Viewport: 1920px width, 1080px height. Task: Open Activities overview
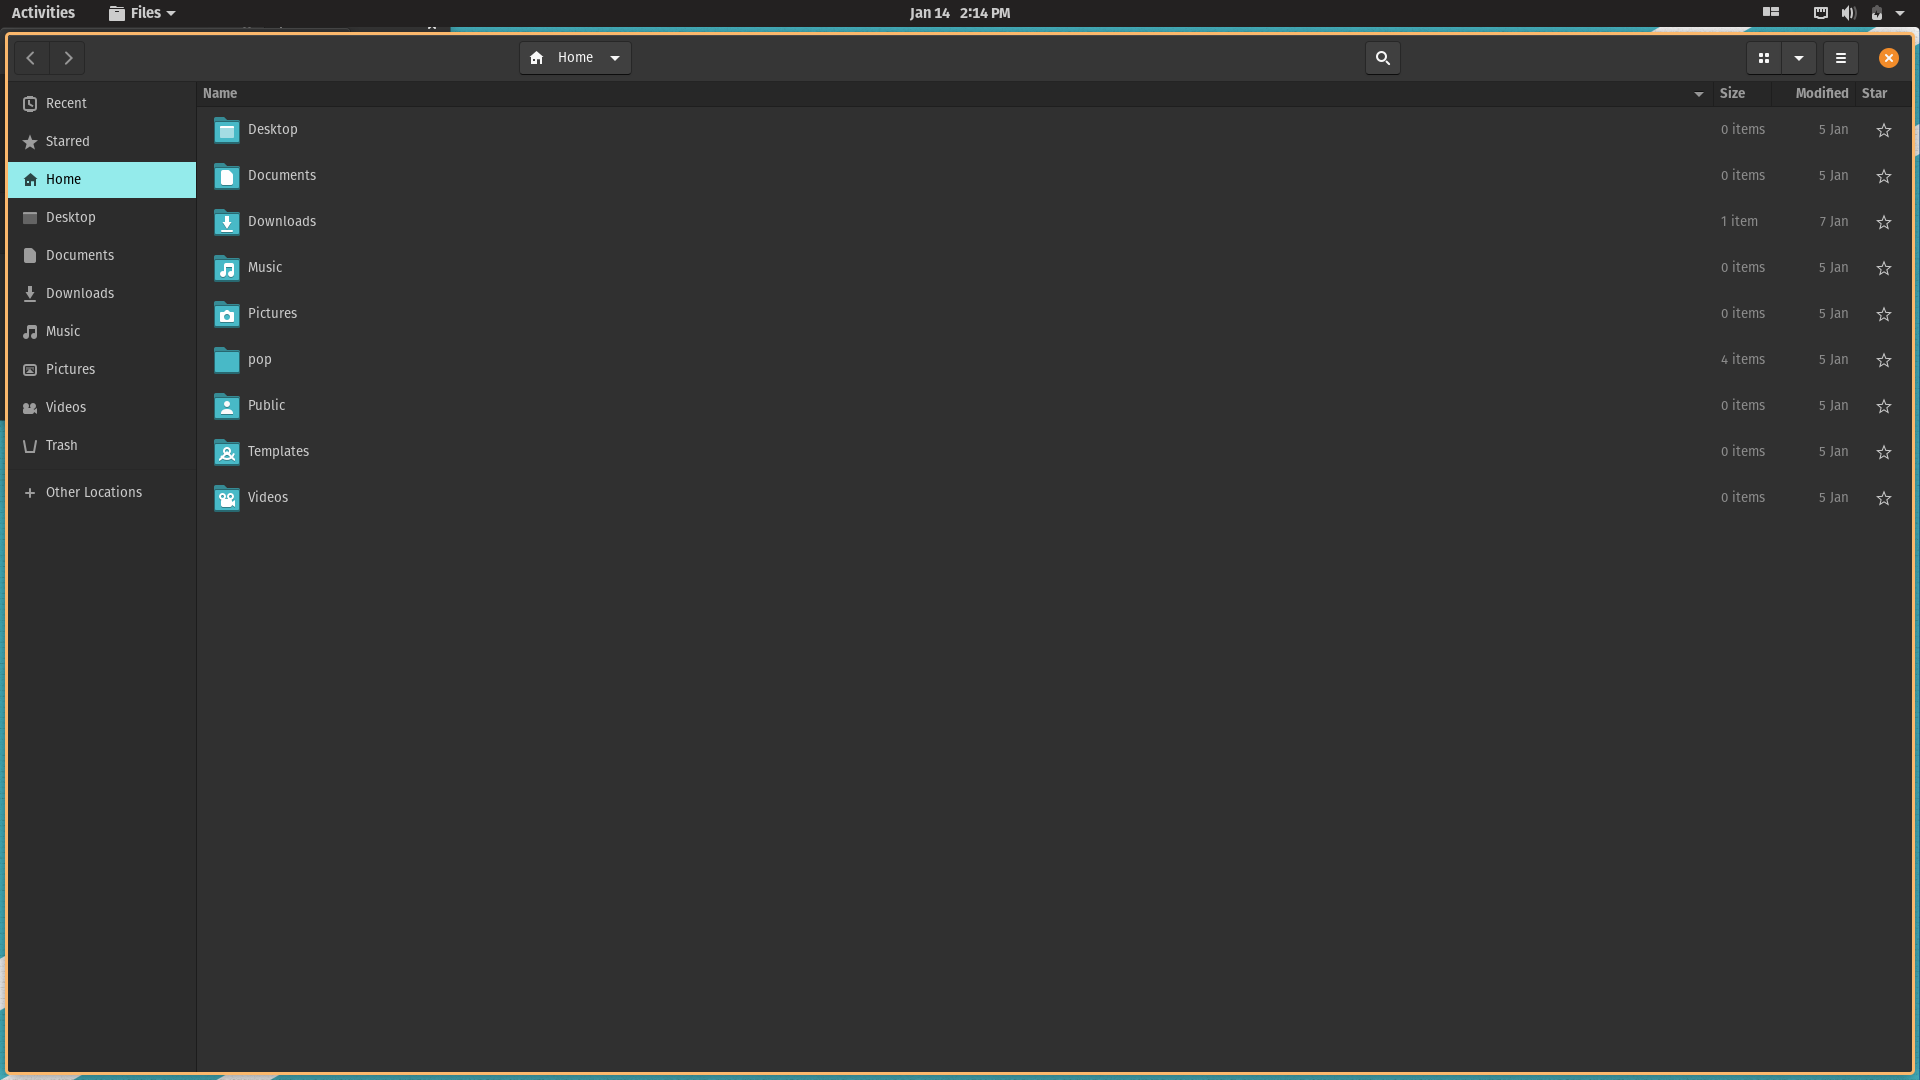tap(43, 13)
